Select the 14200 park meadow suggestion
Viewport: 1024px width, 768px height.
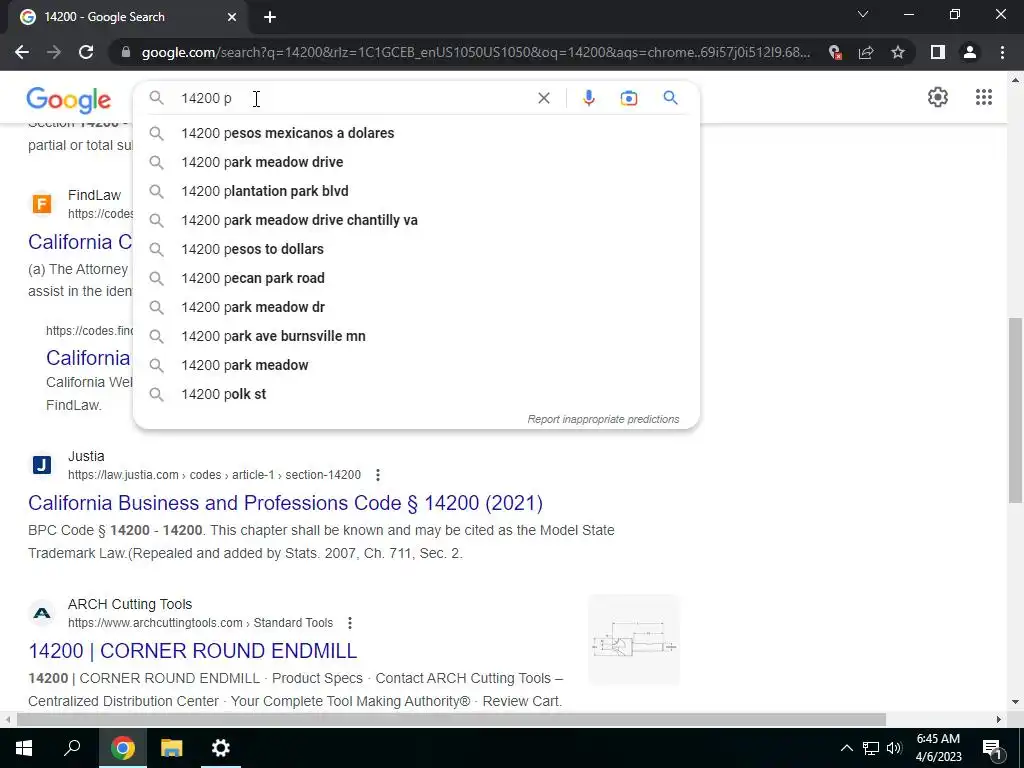(x=416, y=365)
